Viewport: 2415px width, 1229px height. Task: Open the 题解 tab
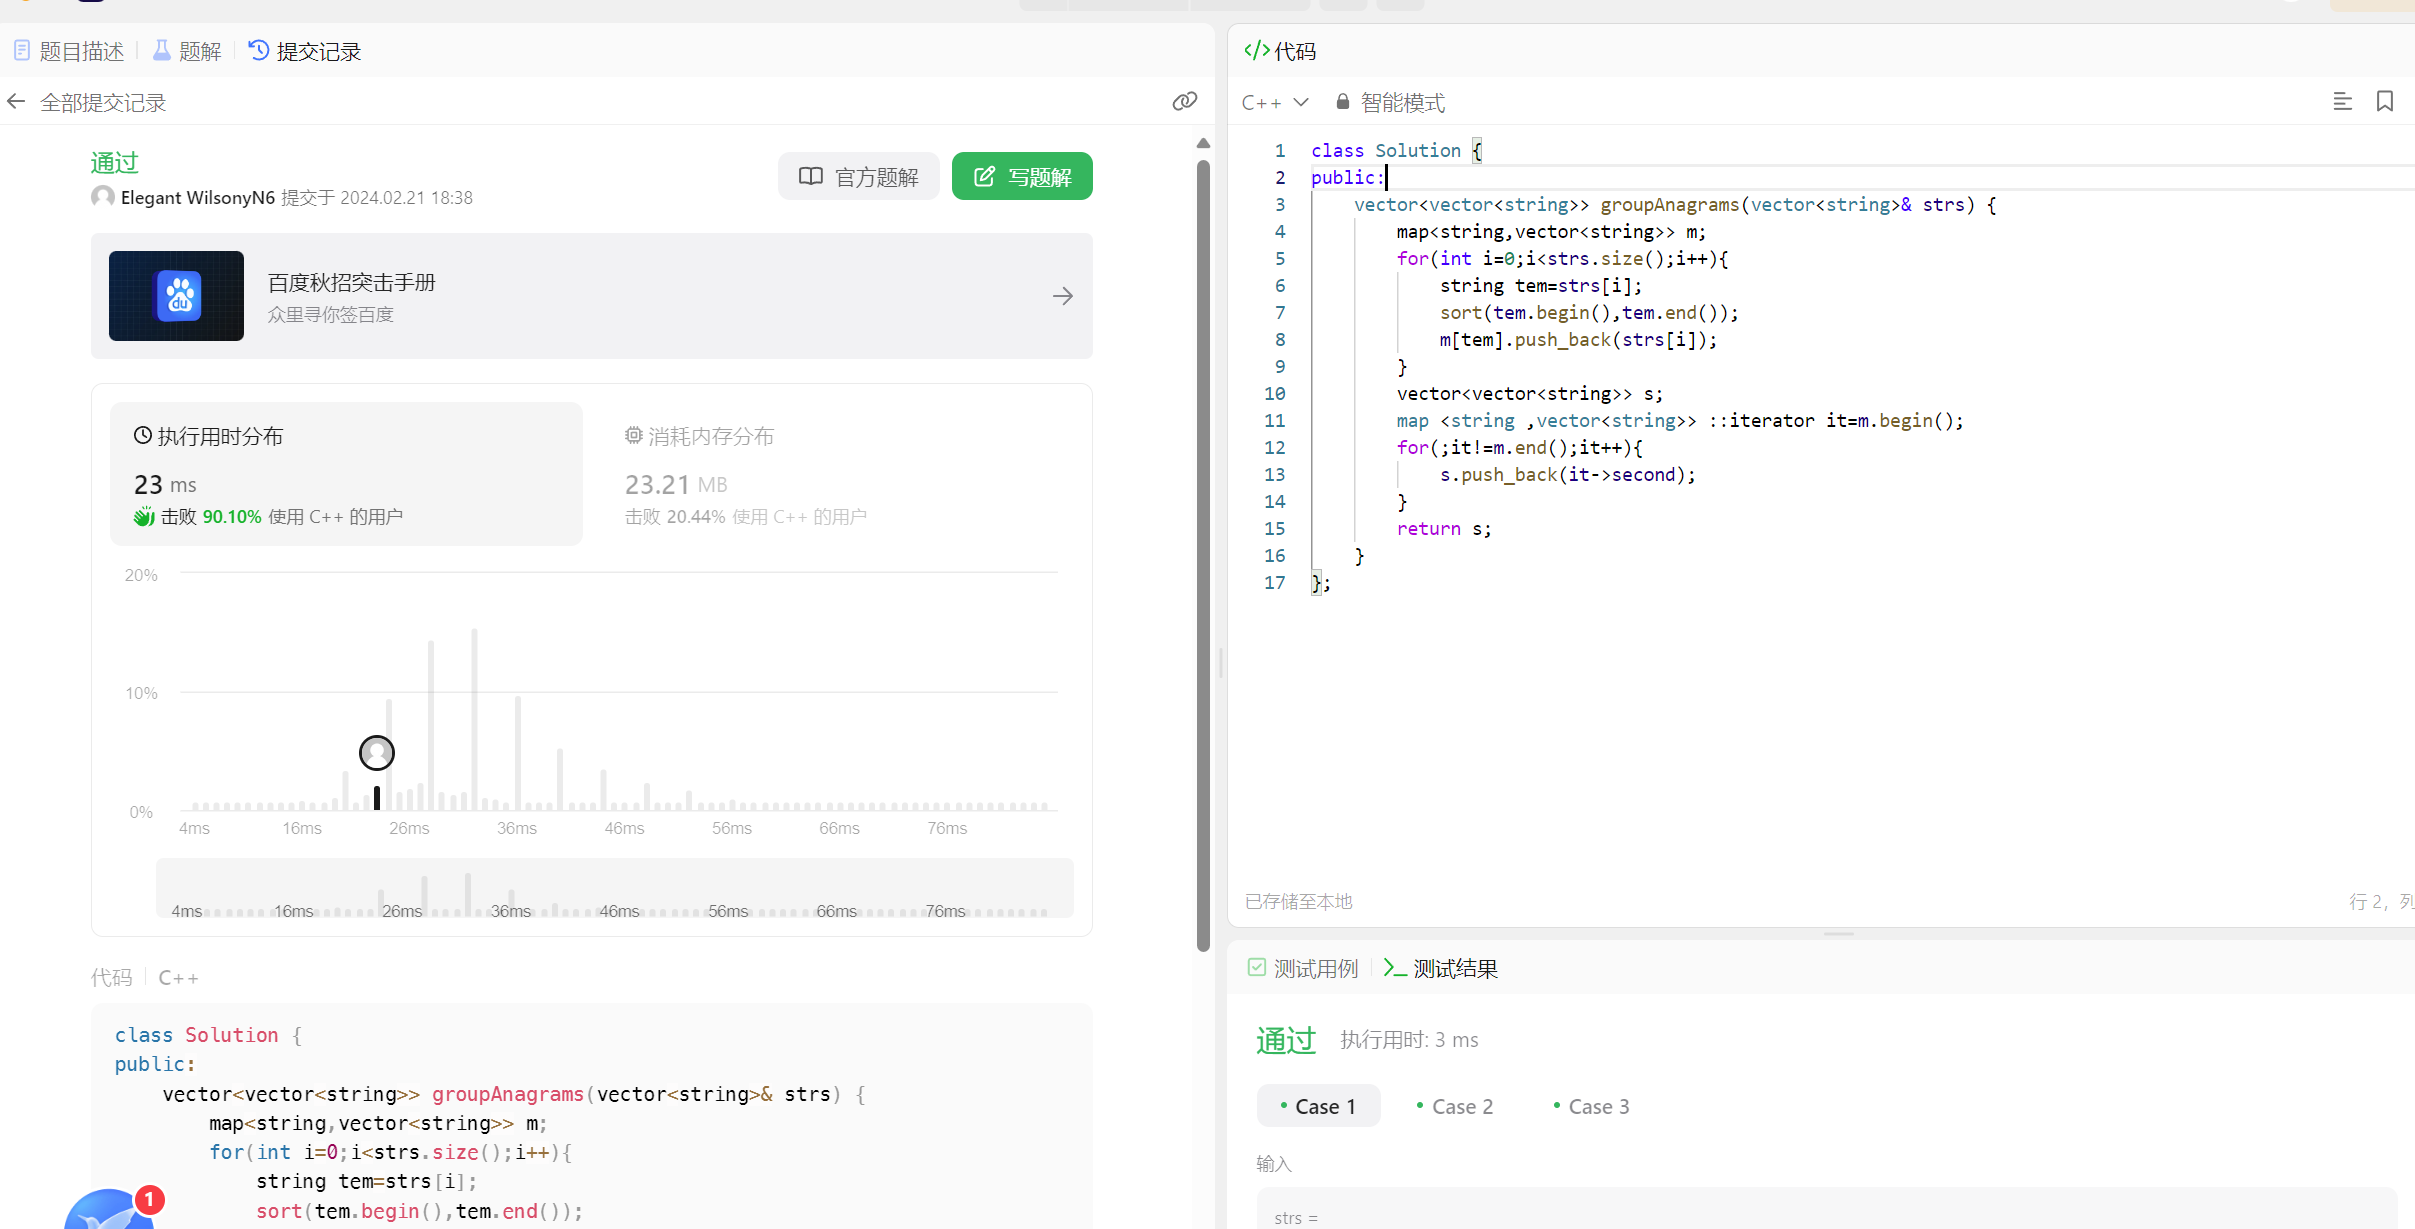187,51
